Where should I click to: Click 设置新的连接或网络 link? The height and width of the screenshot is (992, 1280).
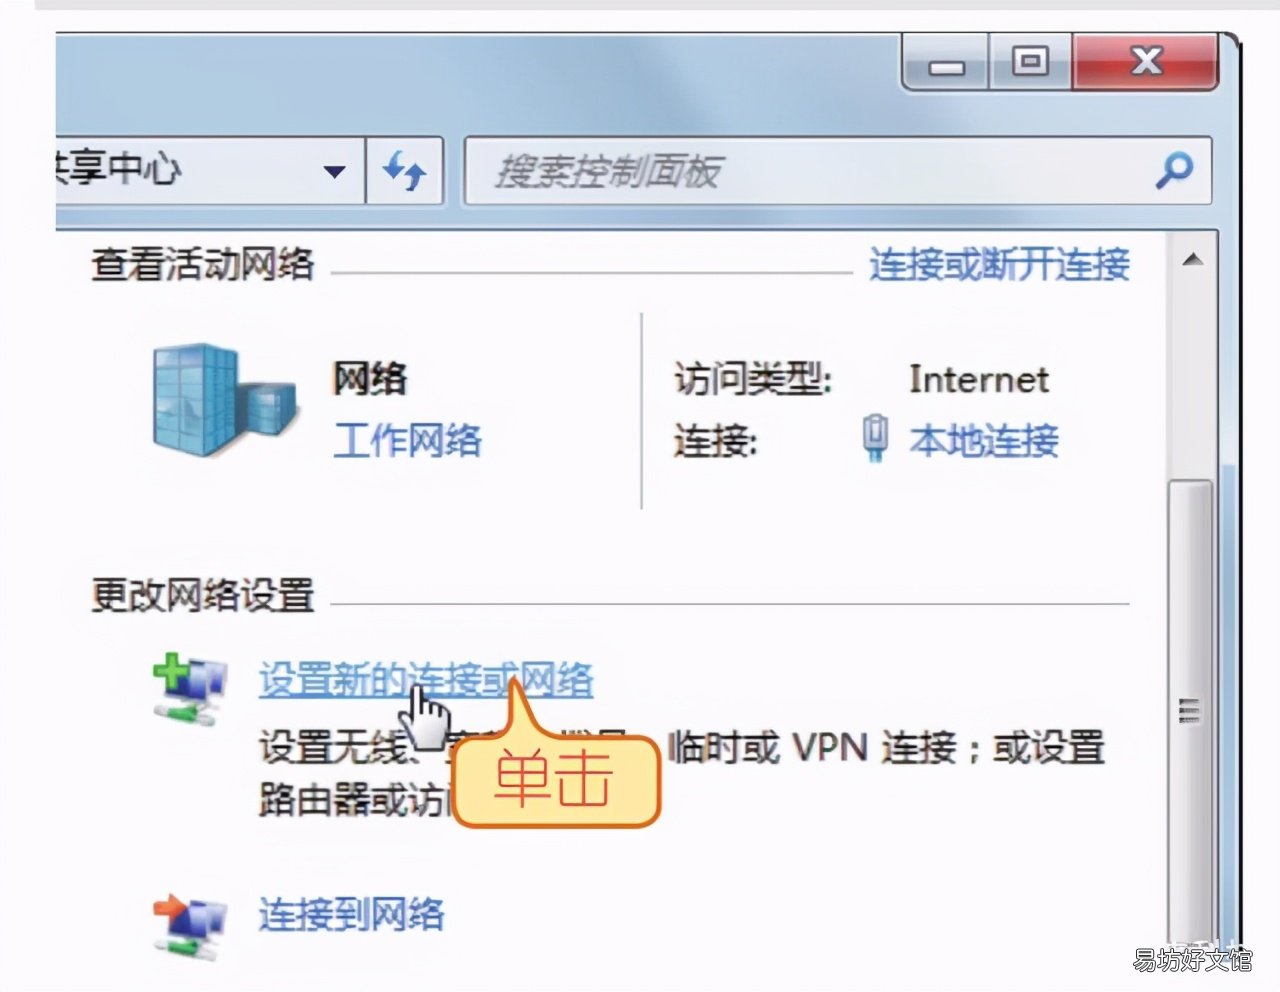426,680
